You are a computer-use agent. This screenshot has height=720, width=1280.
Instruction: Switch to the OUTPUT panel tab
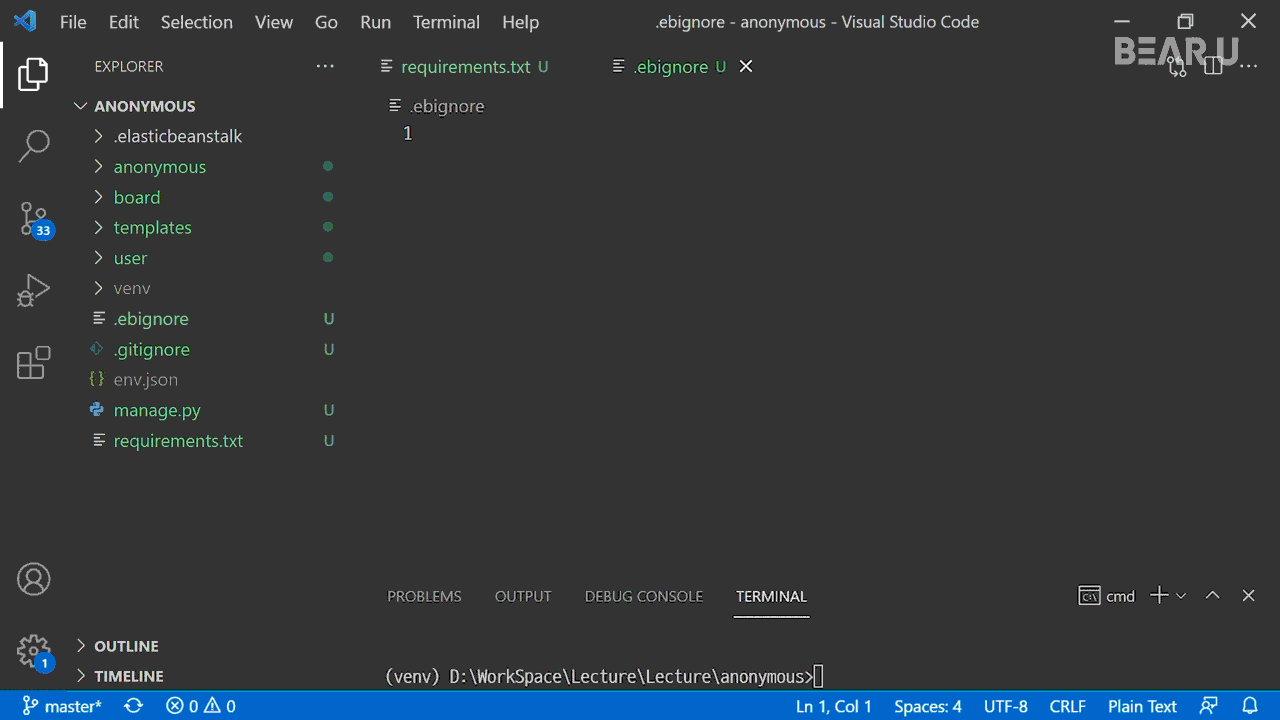point(523,596)
